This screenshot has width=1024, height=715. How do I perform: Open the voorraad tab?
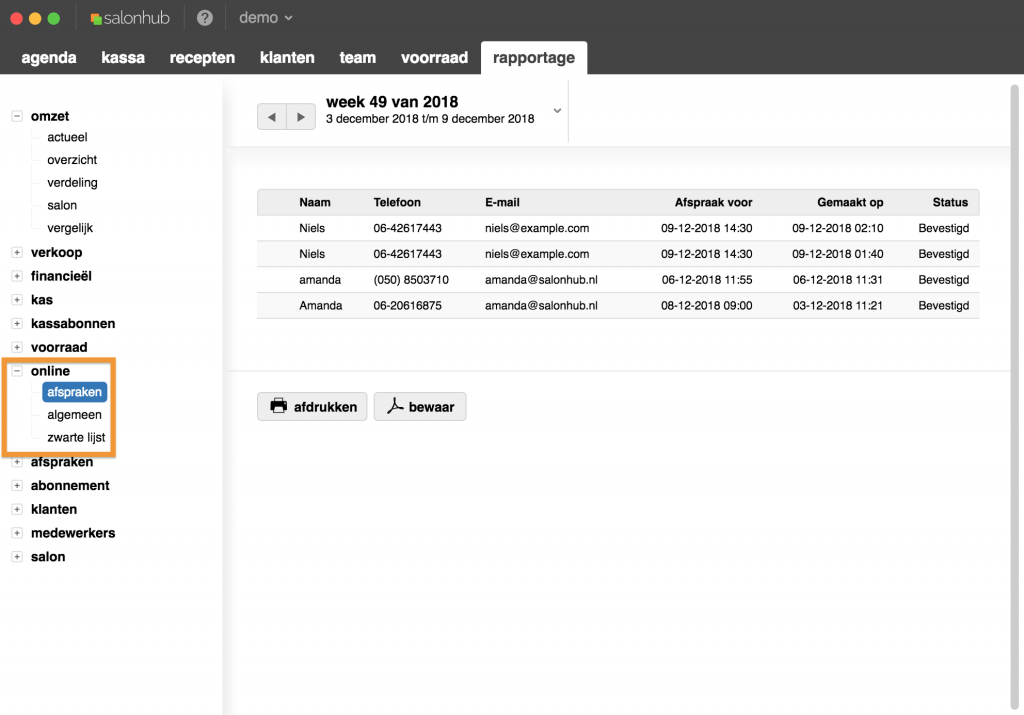tap(434, 58)
